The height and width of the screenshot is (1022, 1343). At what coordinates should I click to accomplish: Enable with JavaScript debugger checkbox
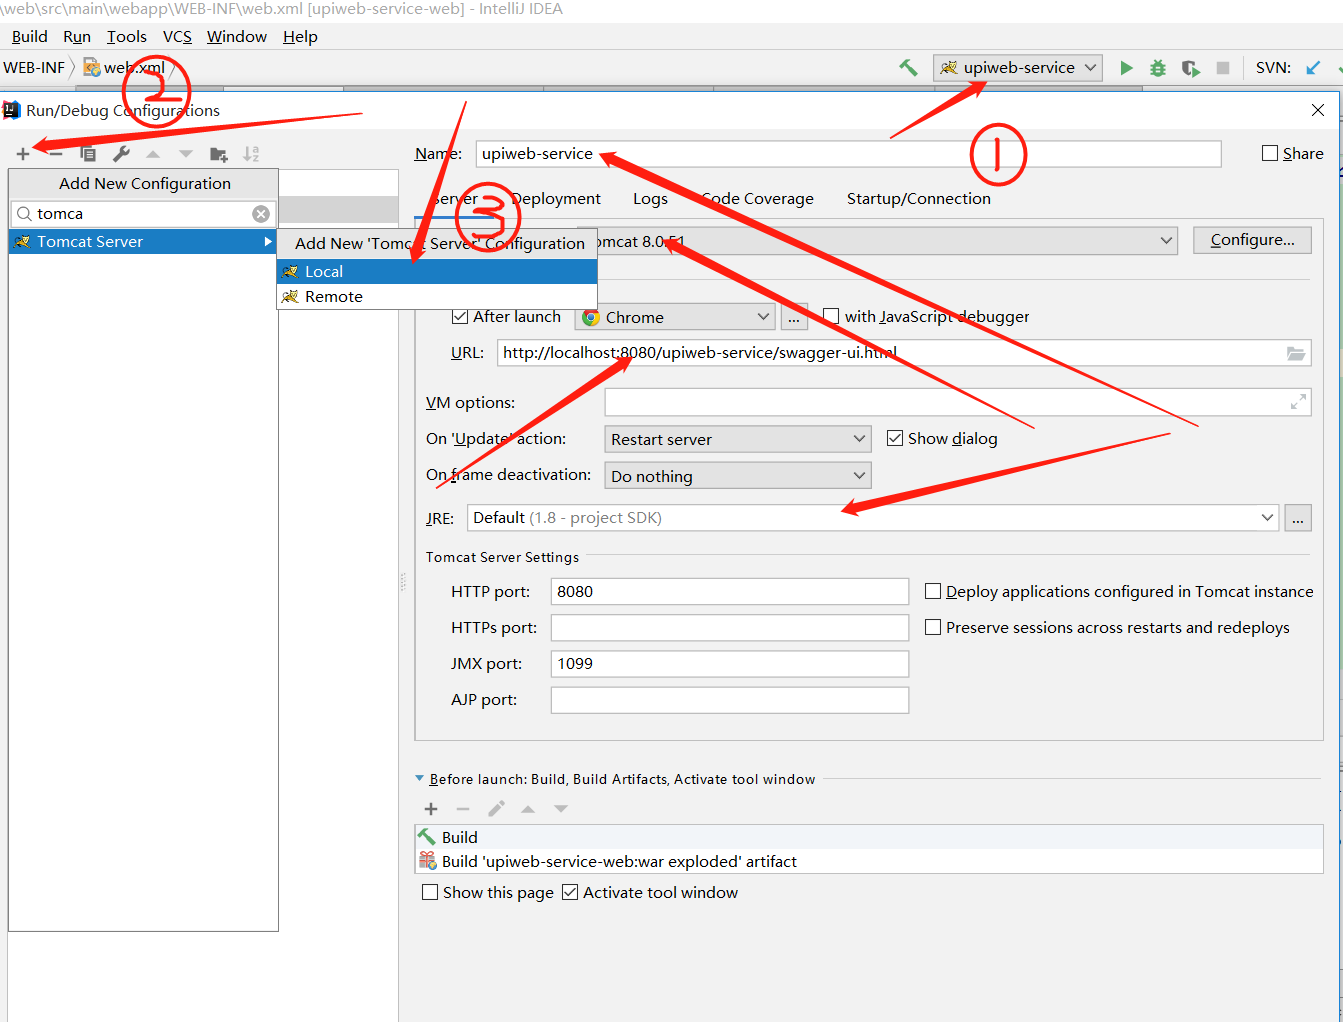[x=831, y=316]
